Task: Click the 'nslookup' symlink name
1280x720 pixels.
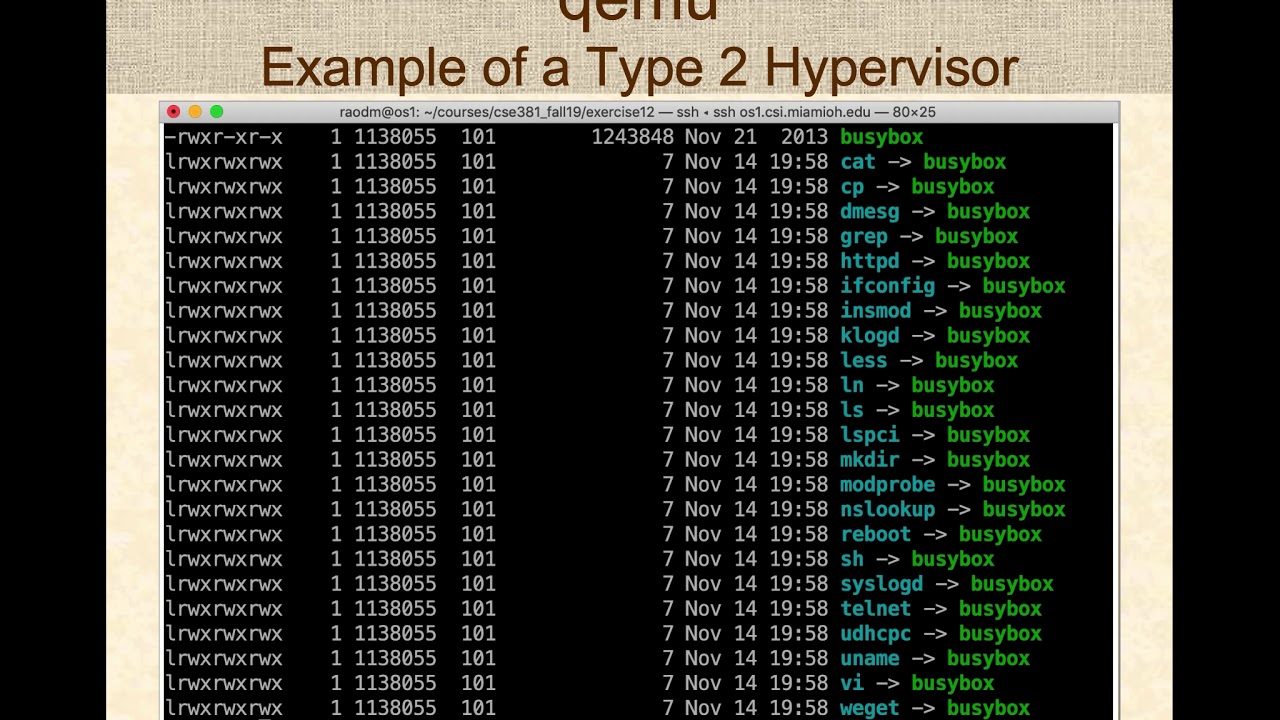Action: tap(887, 510)
